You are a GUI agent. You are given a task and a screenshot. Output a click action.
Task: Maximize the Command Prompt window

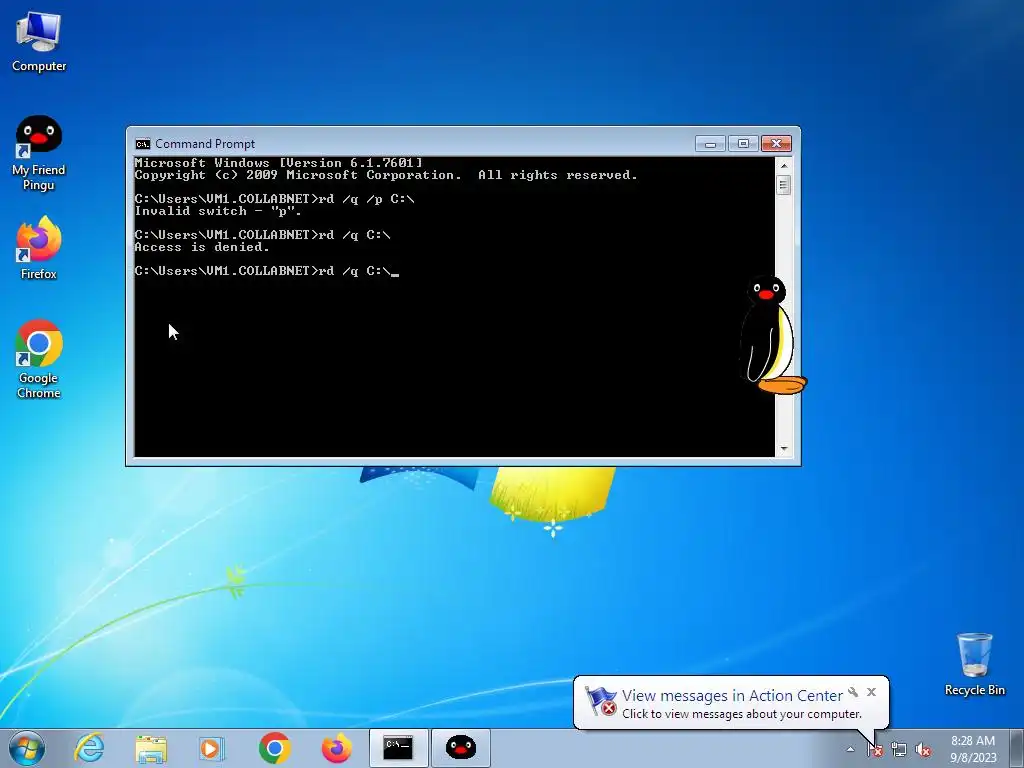coord(743,144)
